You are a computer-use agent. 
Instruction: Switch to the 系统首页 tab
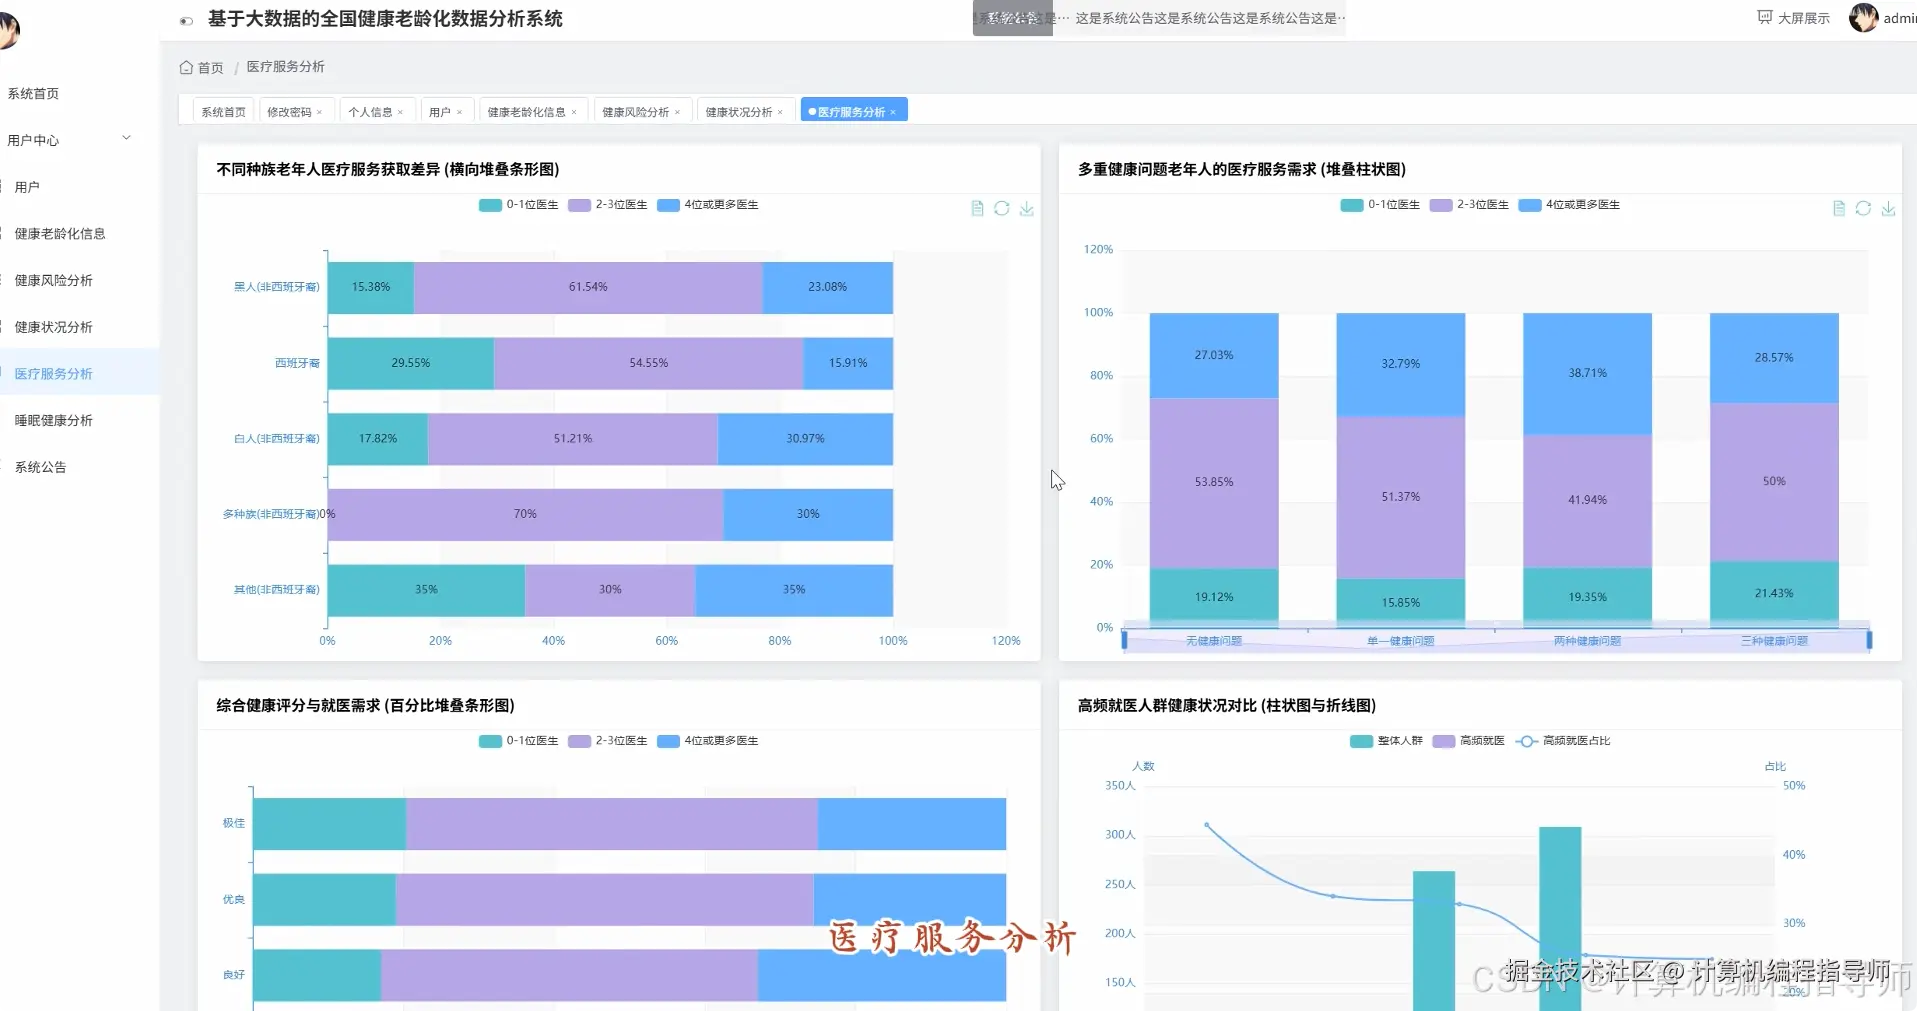tap(223, 112)
